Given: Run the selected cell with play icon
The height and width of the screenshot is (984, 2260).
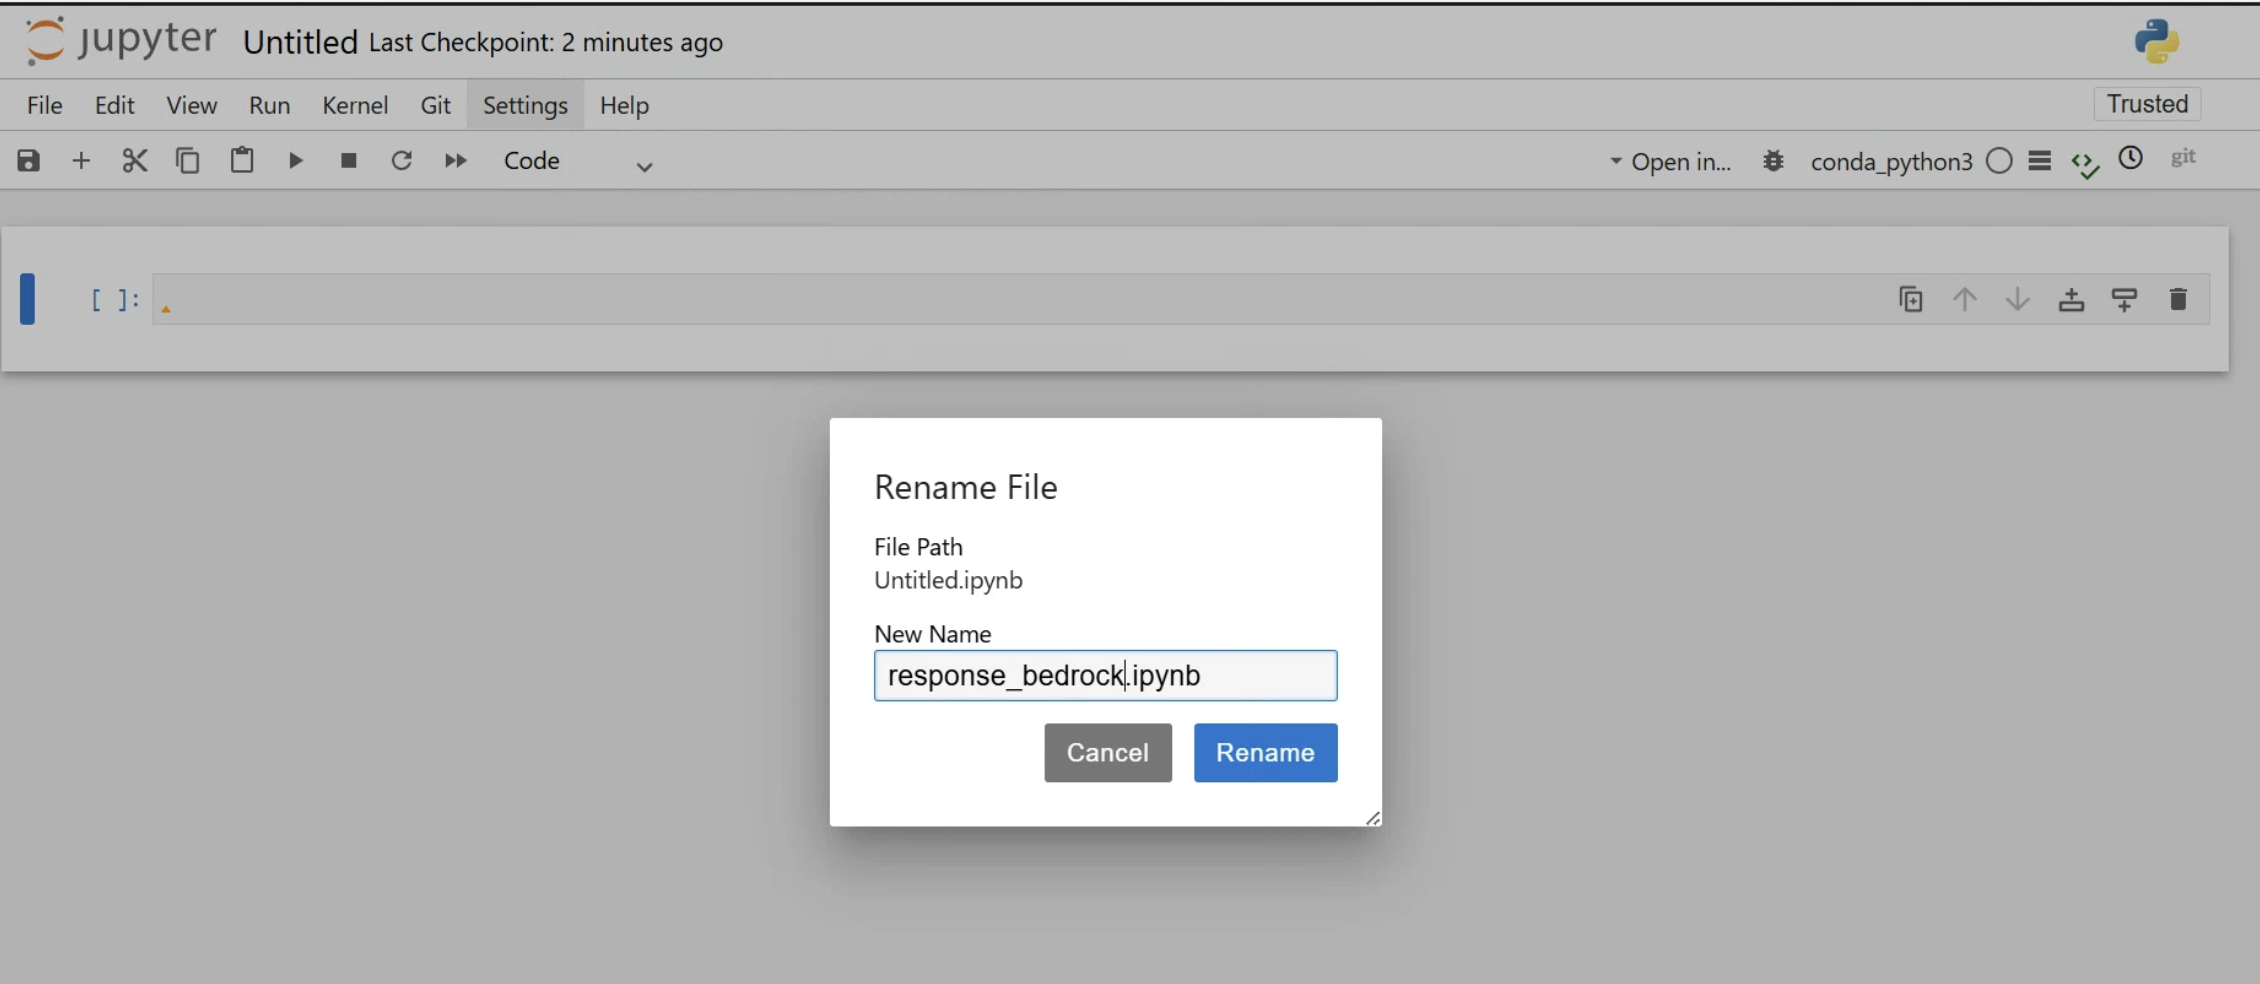Looking at the screenshot, I should click(295, 160).
